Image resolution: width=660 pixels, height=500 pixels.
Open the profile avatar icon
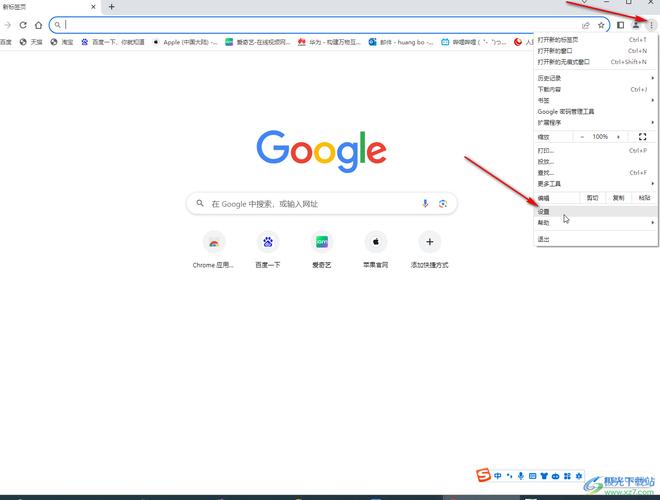(x=636, y=25)
